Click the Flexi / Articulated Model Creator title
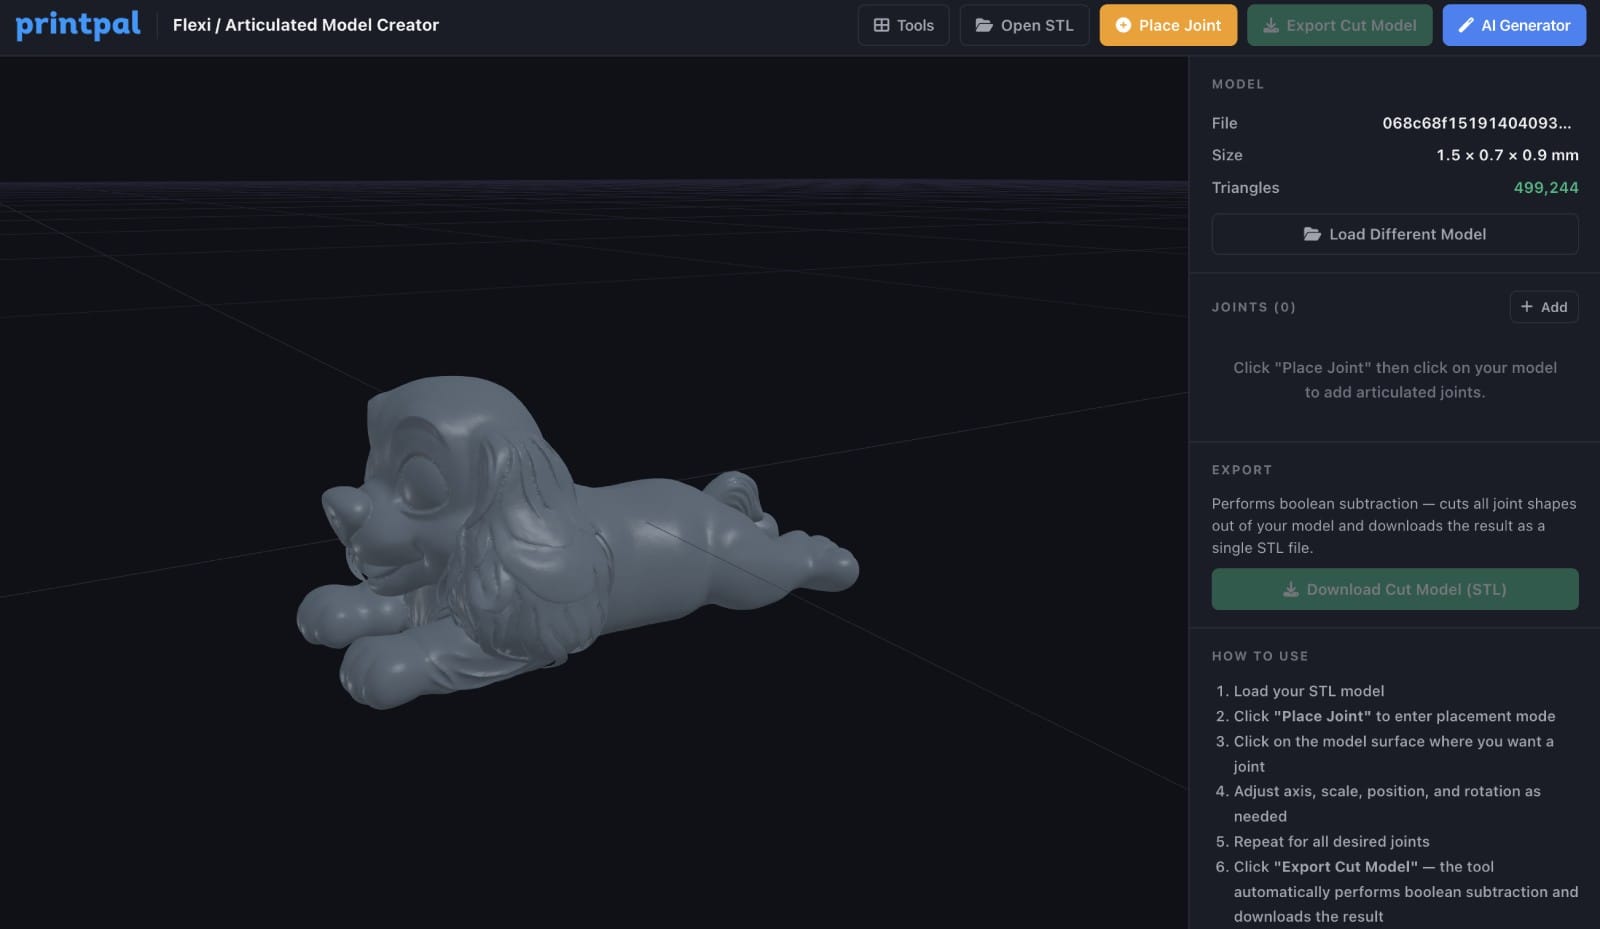 coord(305,25)
